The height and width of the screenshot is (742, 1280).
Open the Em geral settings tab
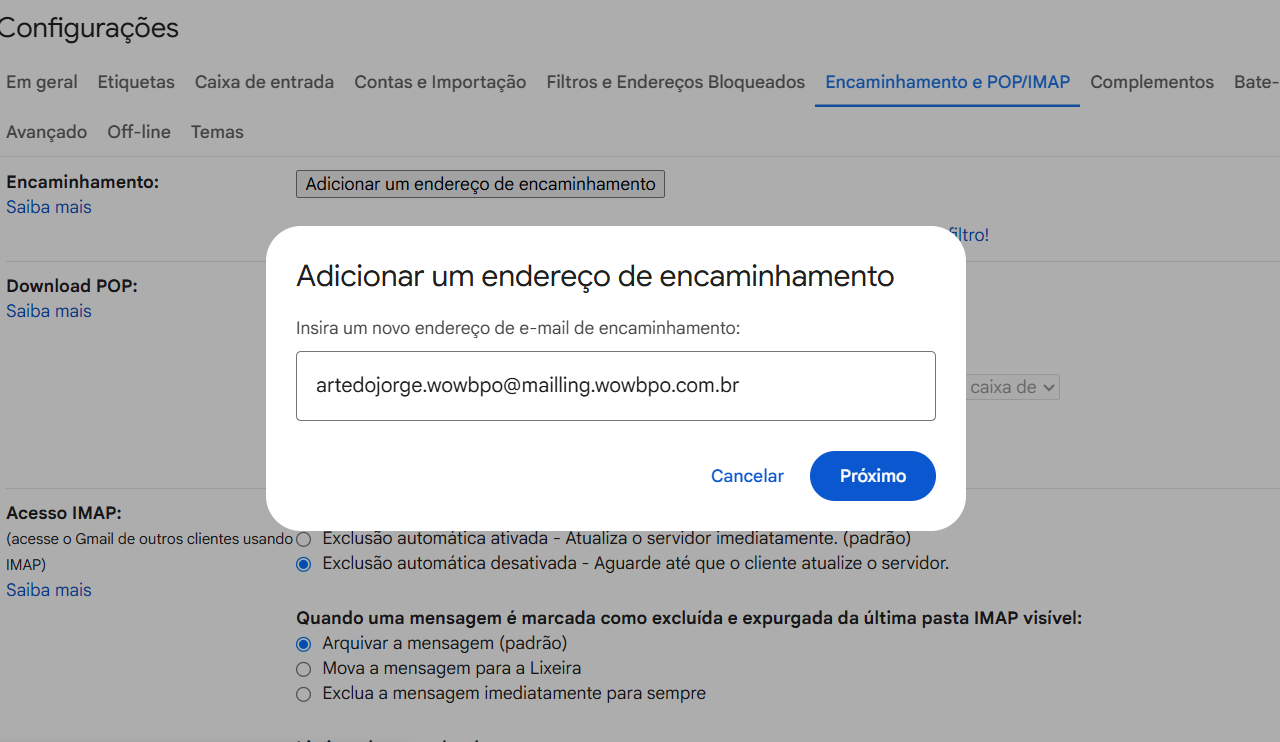pyautogui.click(x=41, y=82)
